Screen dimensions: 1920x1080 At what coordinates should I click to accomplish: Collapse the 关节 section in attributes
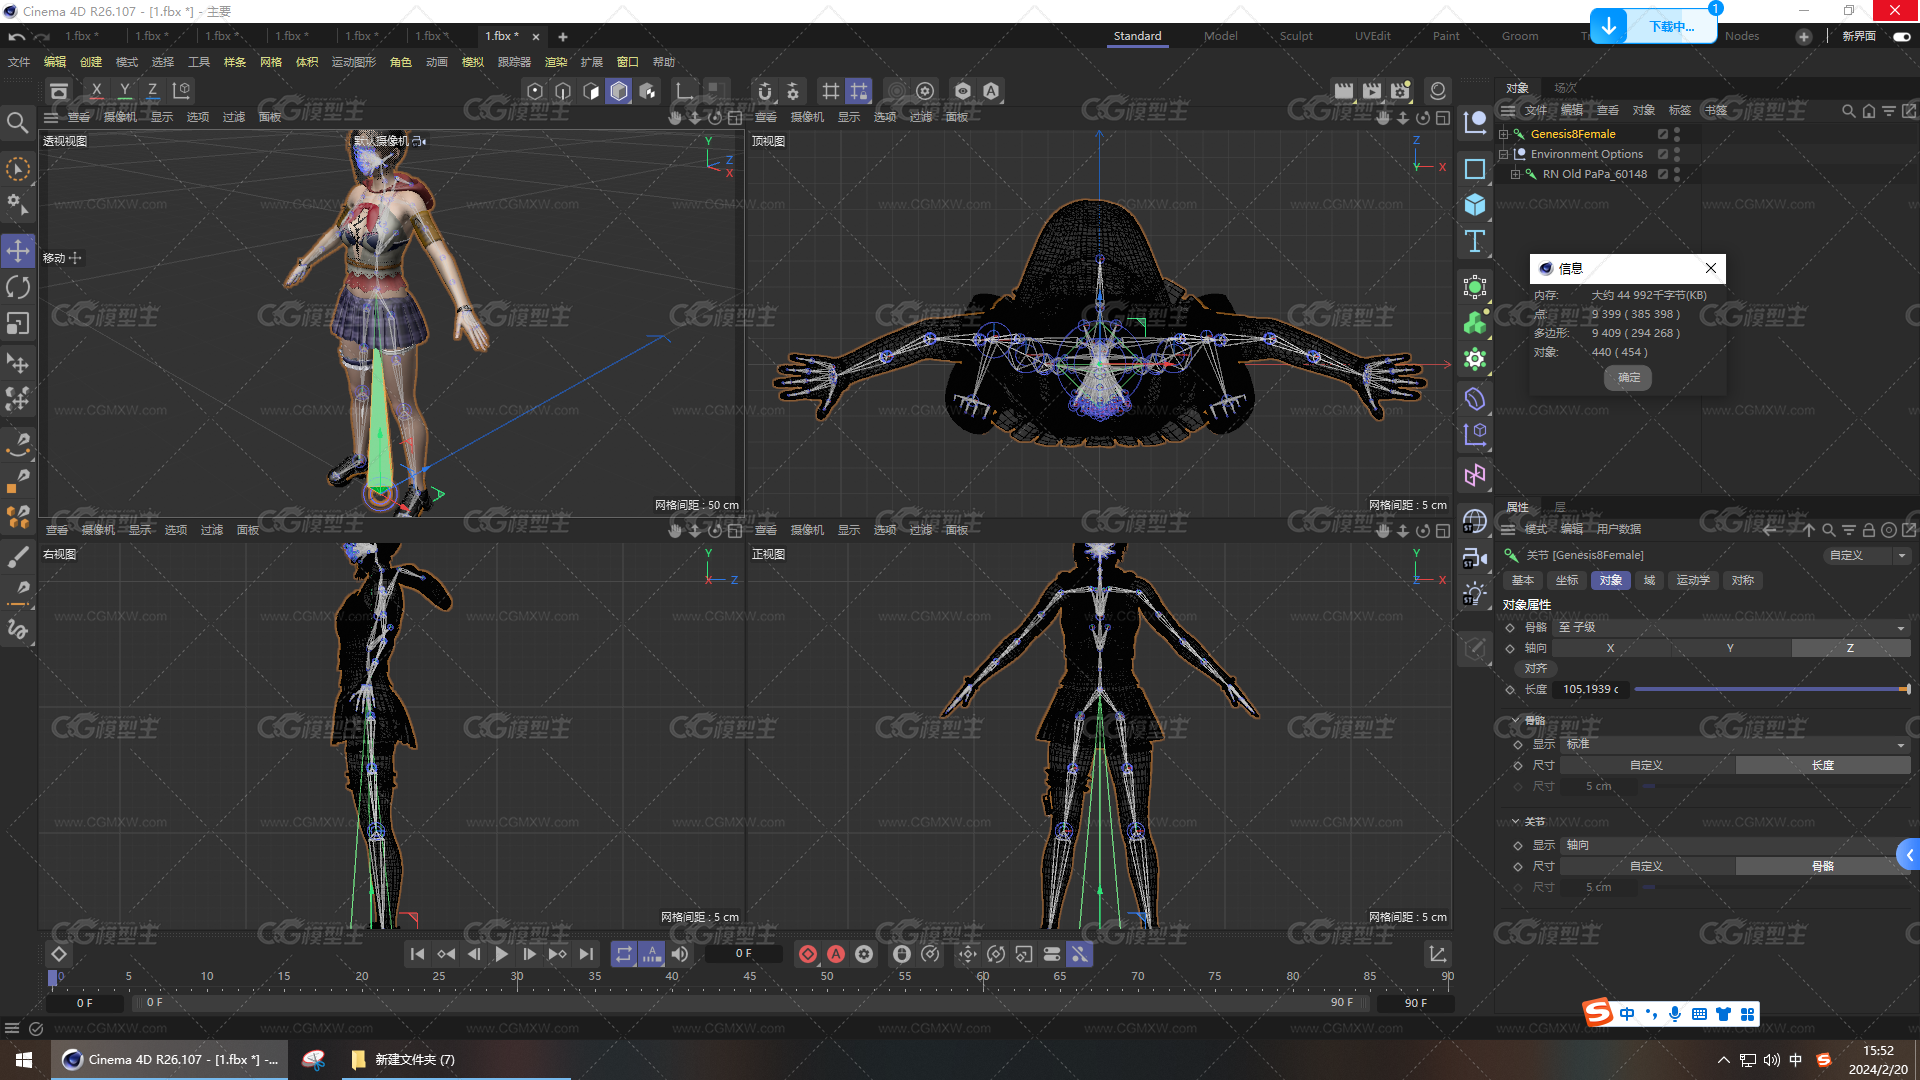pos(1516,821)
